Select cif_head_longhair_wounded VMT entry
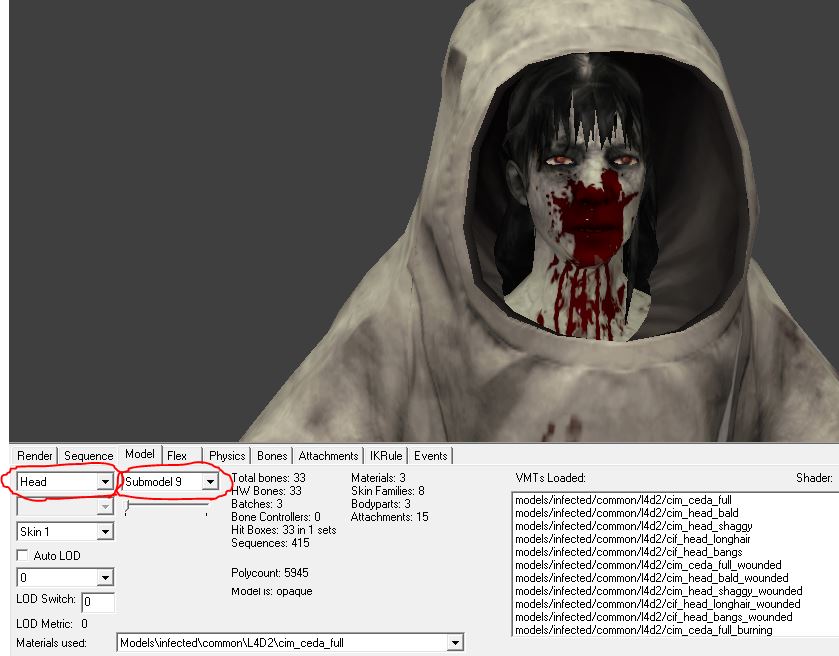The width and height of the screenshot is (839, 656). pyautogui.click(x=658, y=604)
